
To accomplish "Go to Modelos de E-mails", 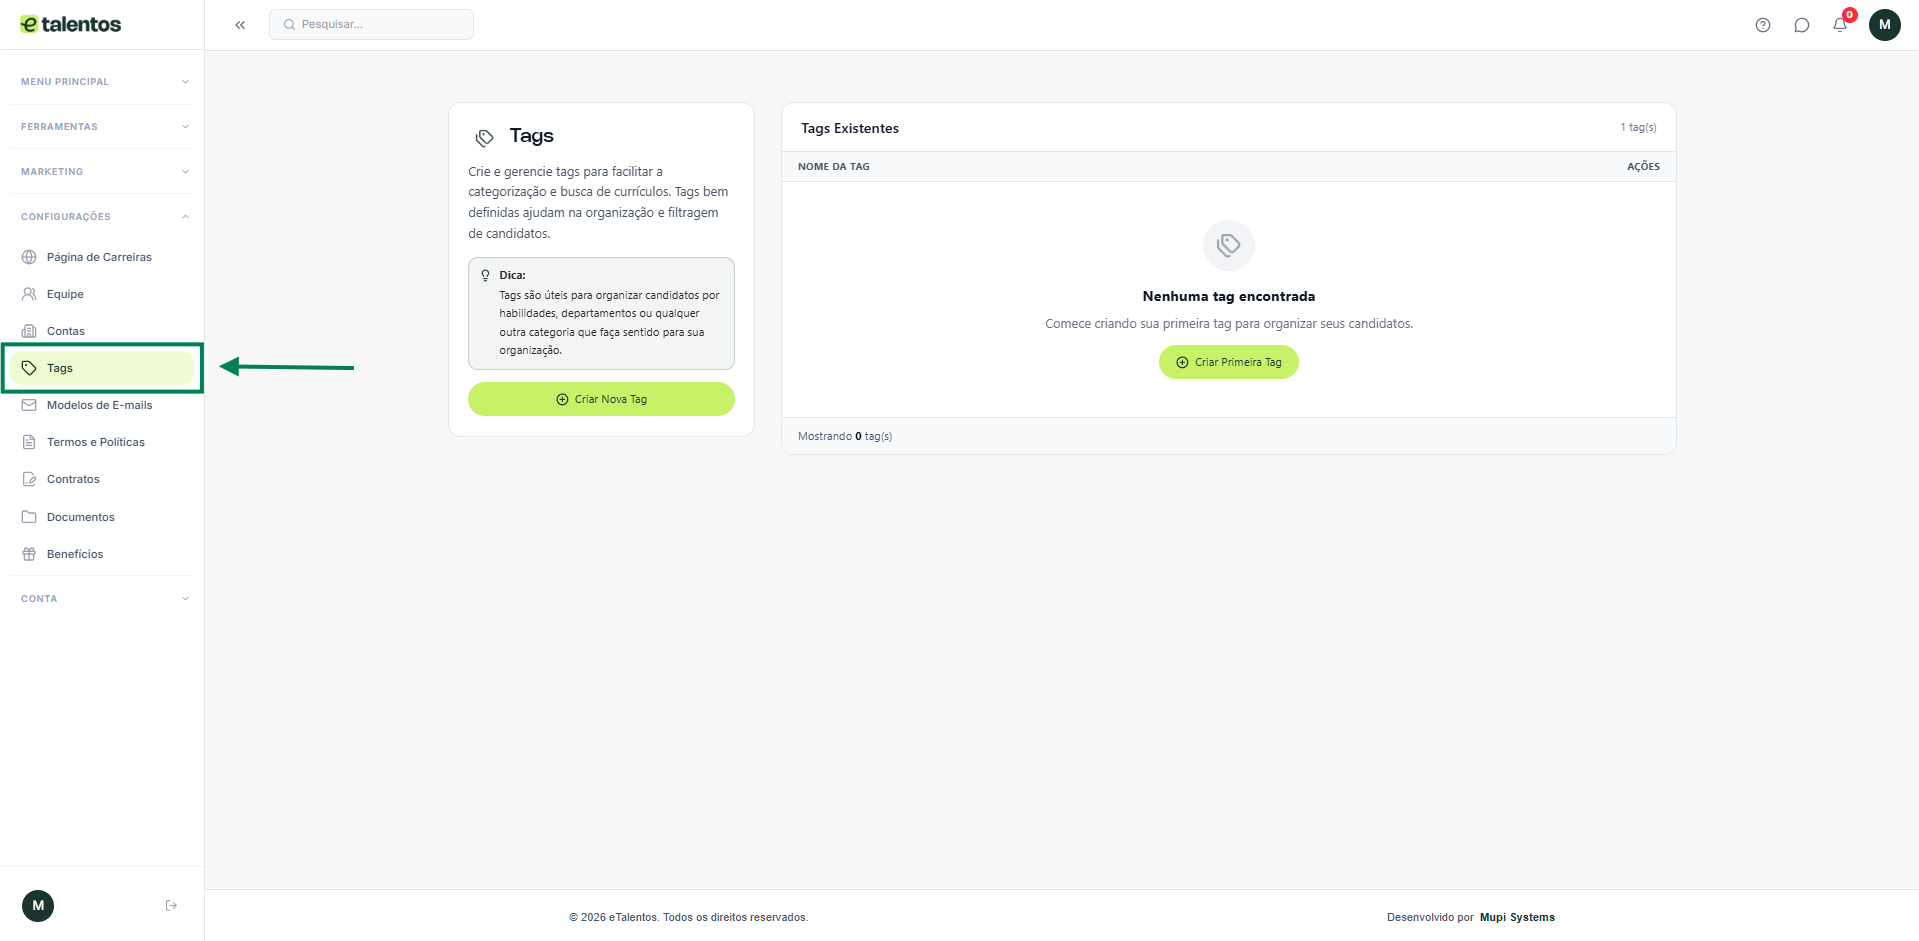I will point(99,405).
